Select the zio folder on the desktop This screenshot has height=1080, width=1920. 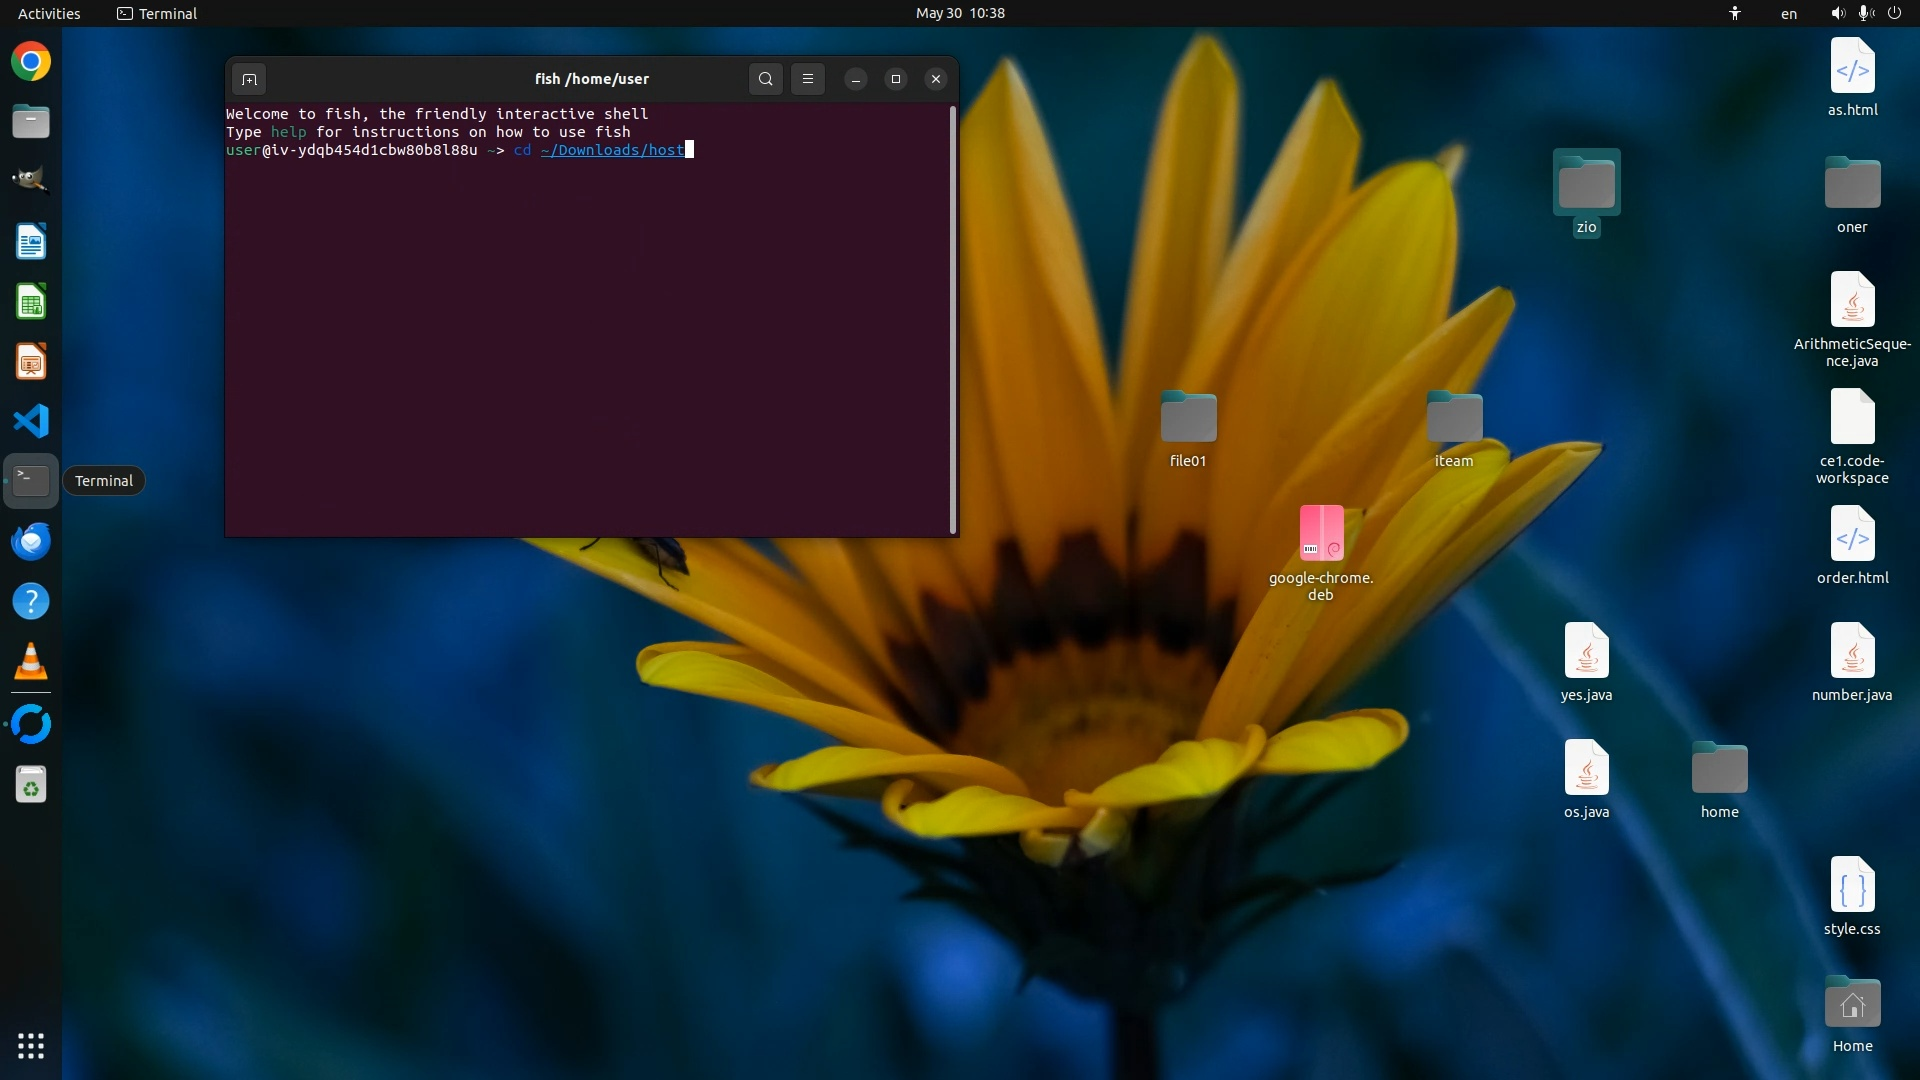tap(1586, 184)
